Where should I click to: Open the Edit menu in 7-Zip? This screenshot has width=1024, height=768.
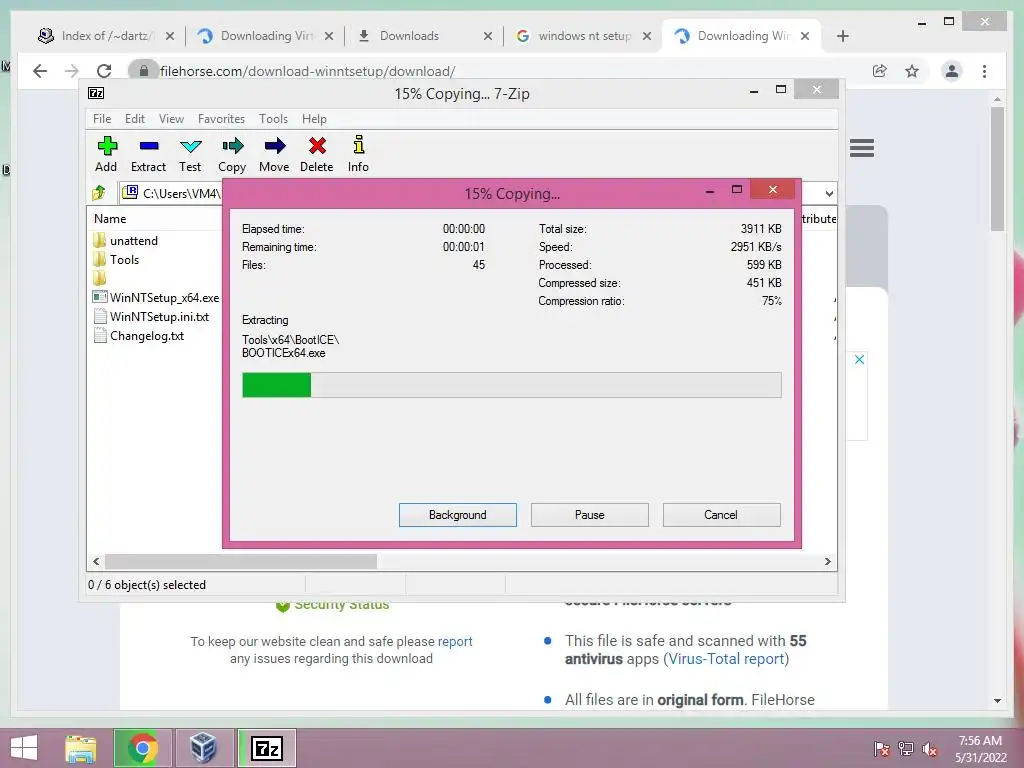click(x=135, y=119)
